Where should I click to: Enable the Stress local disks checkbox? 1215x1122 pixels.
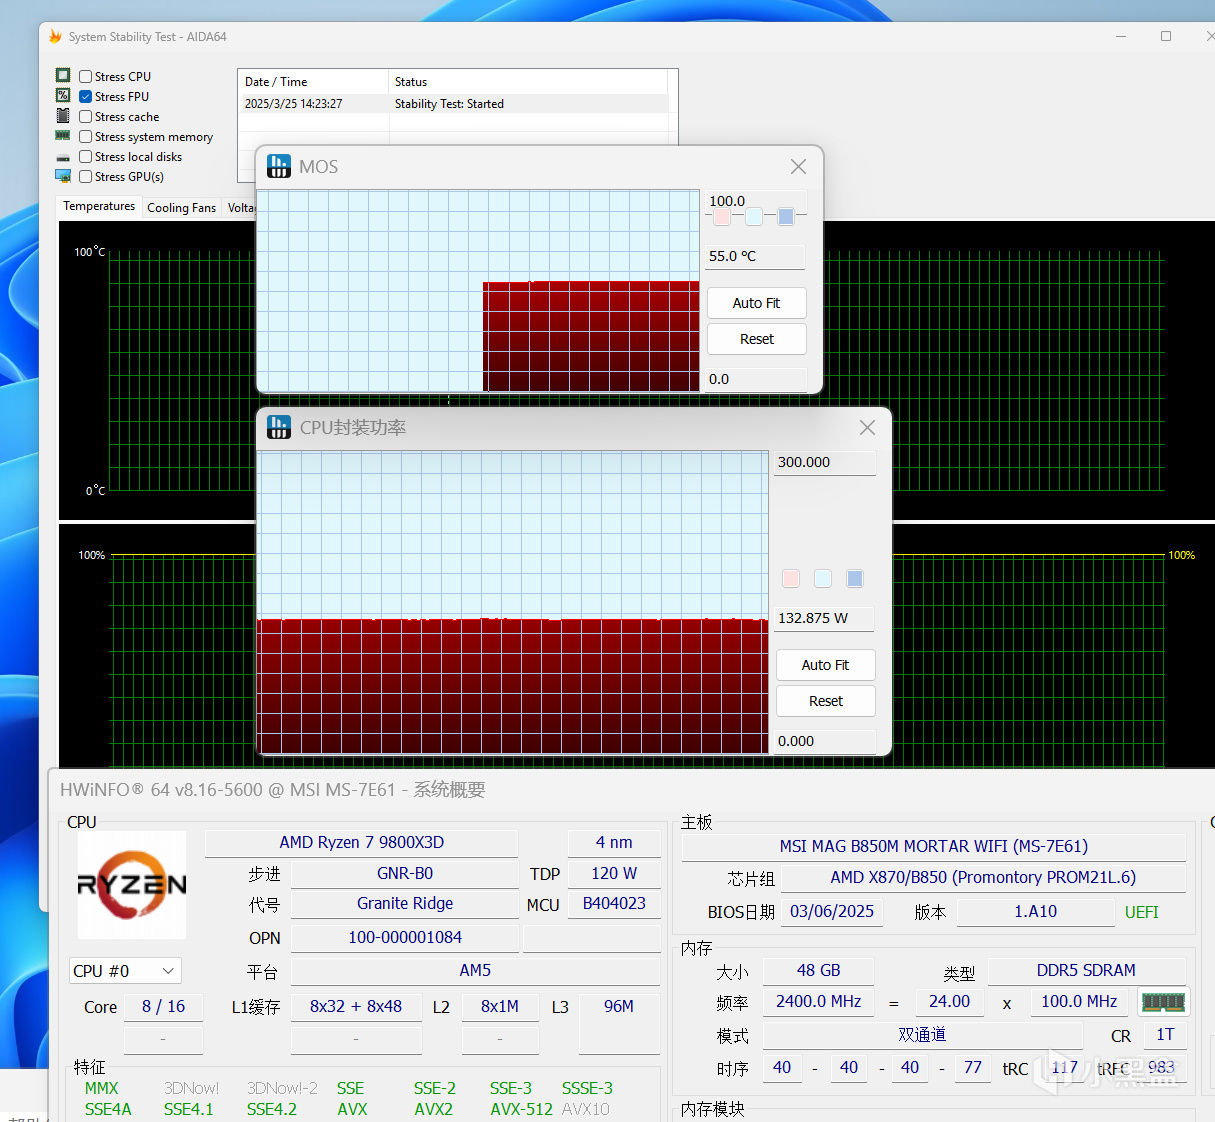(x=86, y=156)
